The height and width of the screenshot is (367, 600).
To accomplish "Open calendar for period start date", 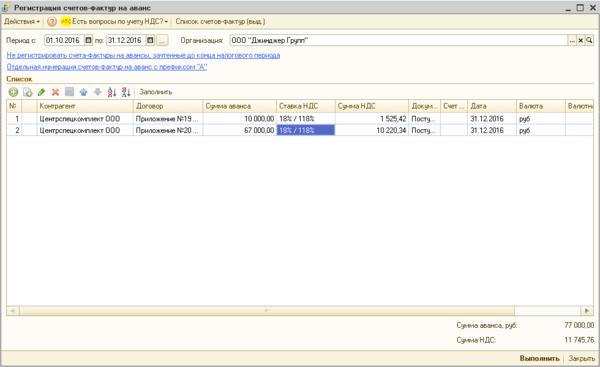I will click(x=88, y=40).
